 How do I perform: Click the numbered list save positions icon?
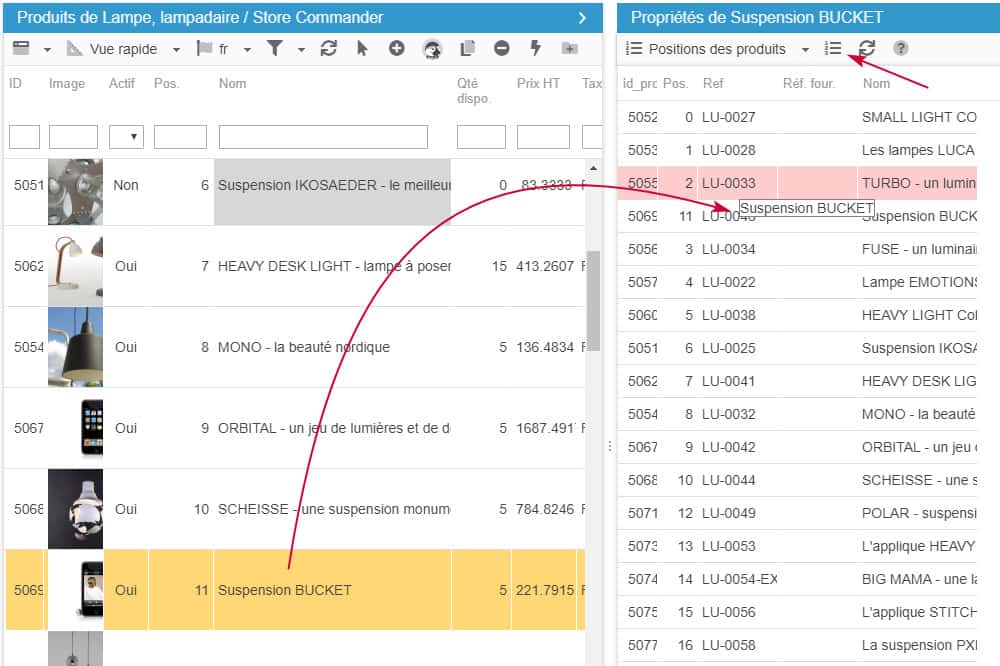tap(833, 48)
